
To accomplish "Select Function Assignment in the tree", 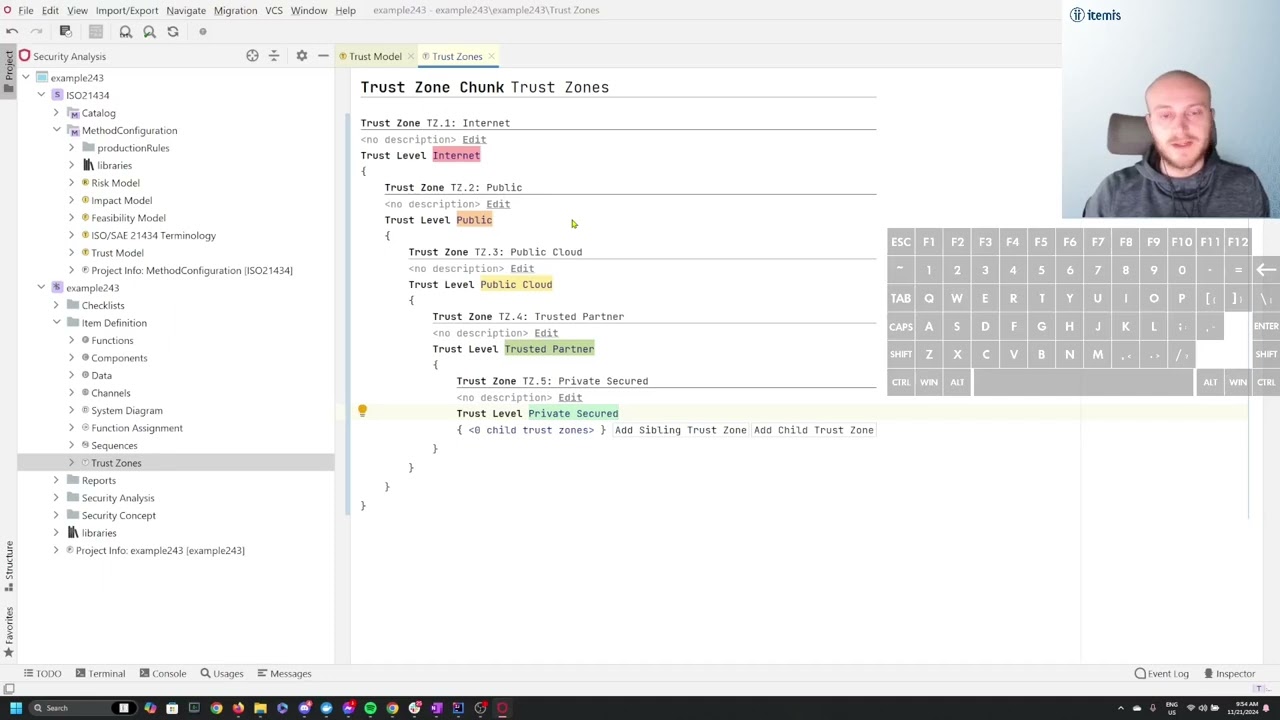I will coord(137,428).
